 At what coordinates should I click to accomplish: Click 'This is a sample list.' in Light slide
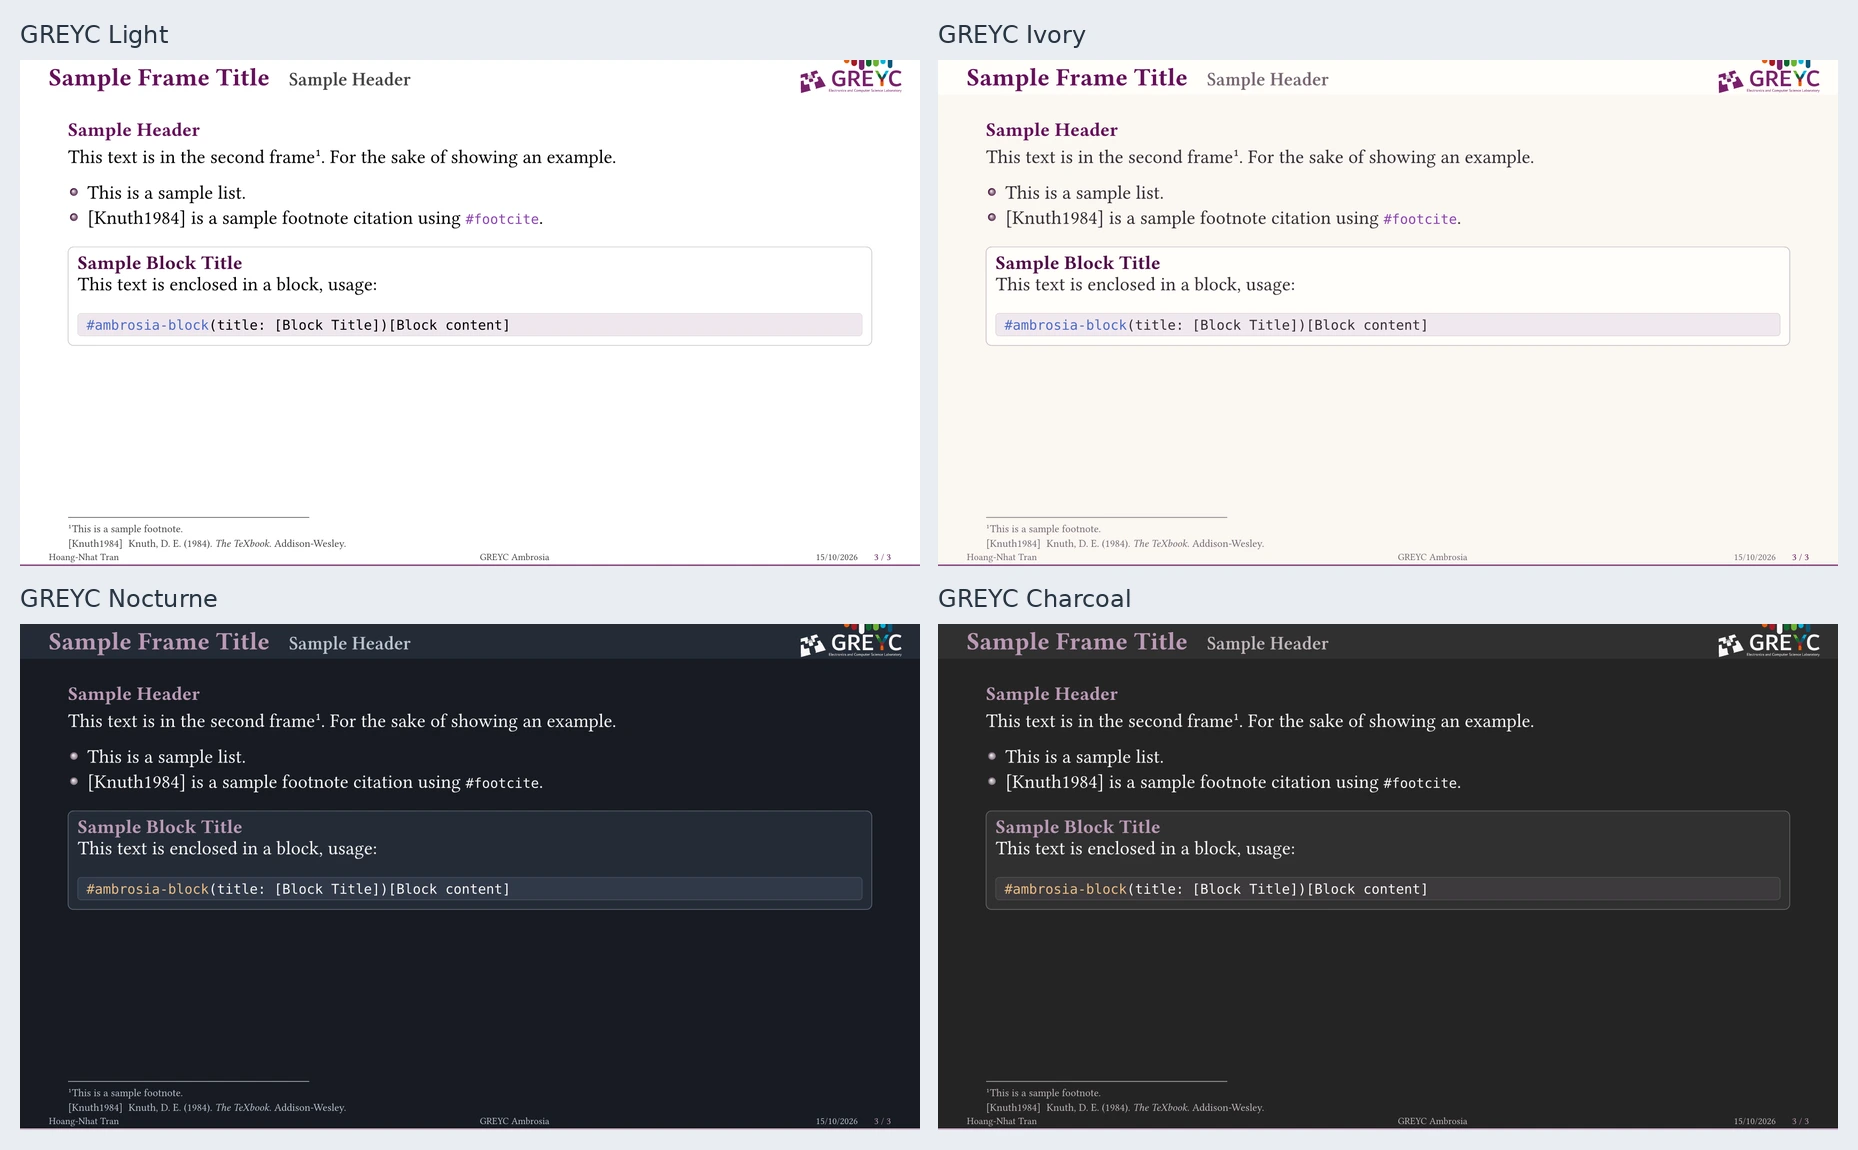(x=166, y=193)
